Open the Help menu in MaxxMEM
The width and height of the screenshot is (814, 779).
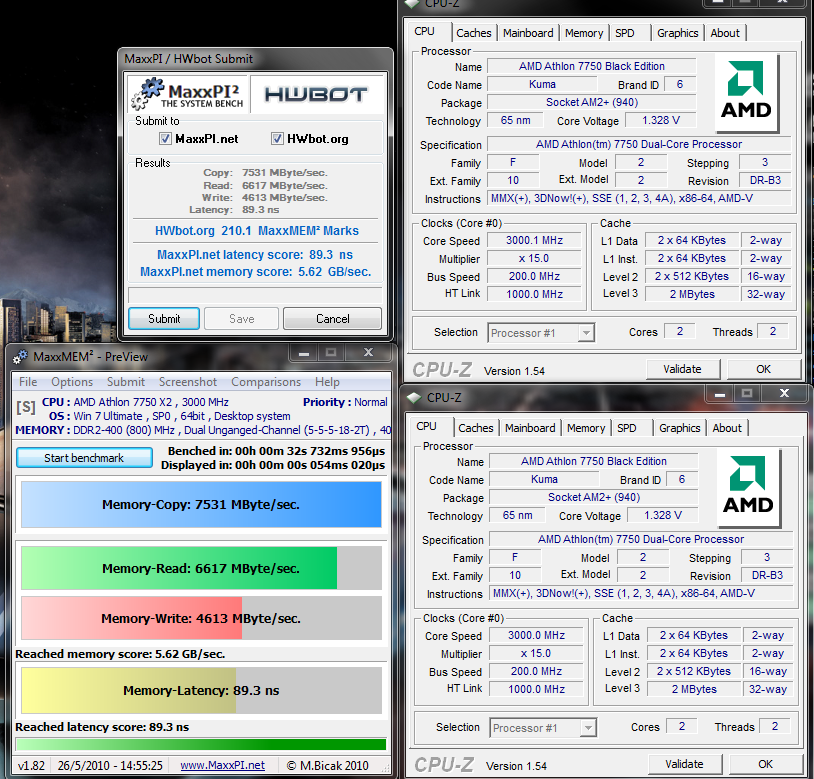327,382
